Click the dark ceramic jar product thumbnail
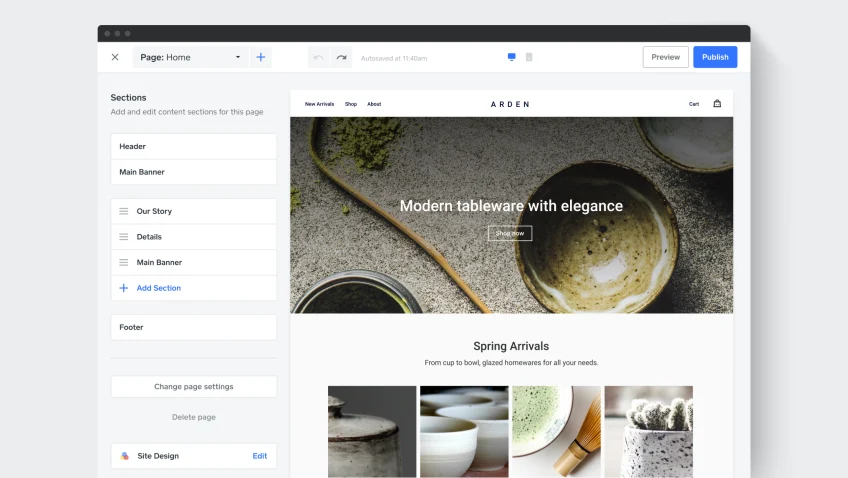848x478 pixels. pyautogui.click(x=372, y=431)
